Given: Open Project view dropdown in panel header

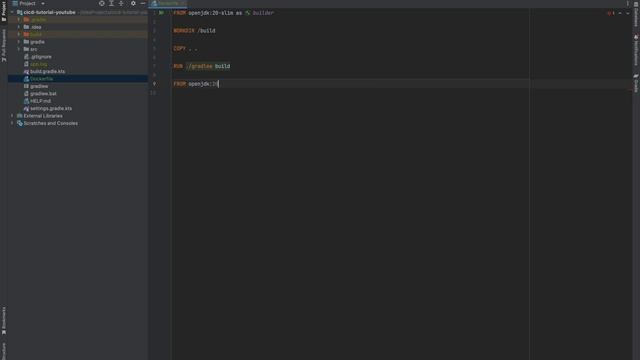Looking at the screenshot, I should pos(43,3).
